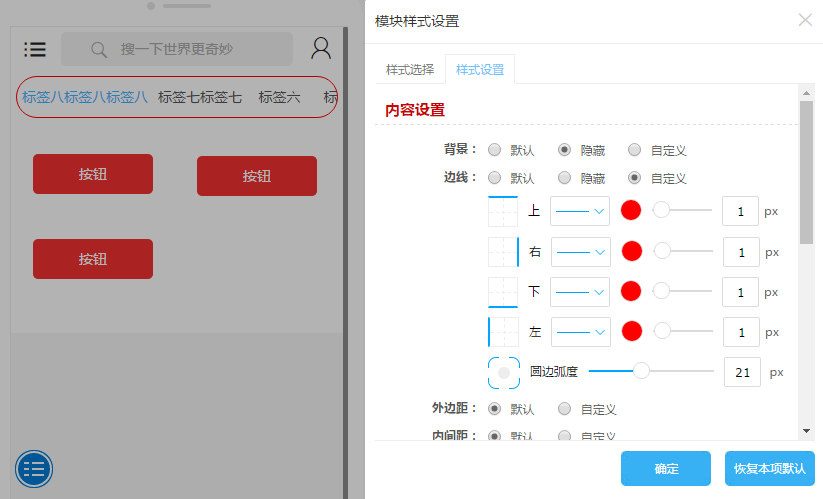This screenshot has height=499, width=823.
Task: Open the 左 border line style dropdown
Action: [x=581, y=332]
